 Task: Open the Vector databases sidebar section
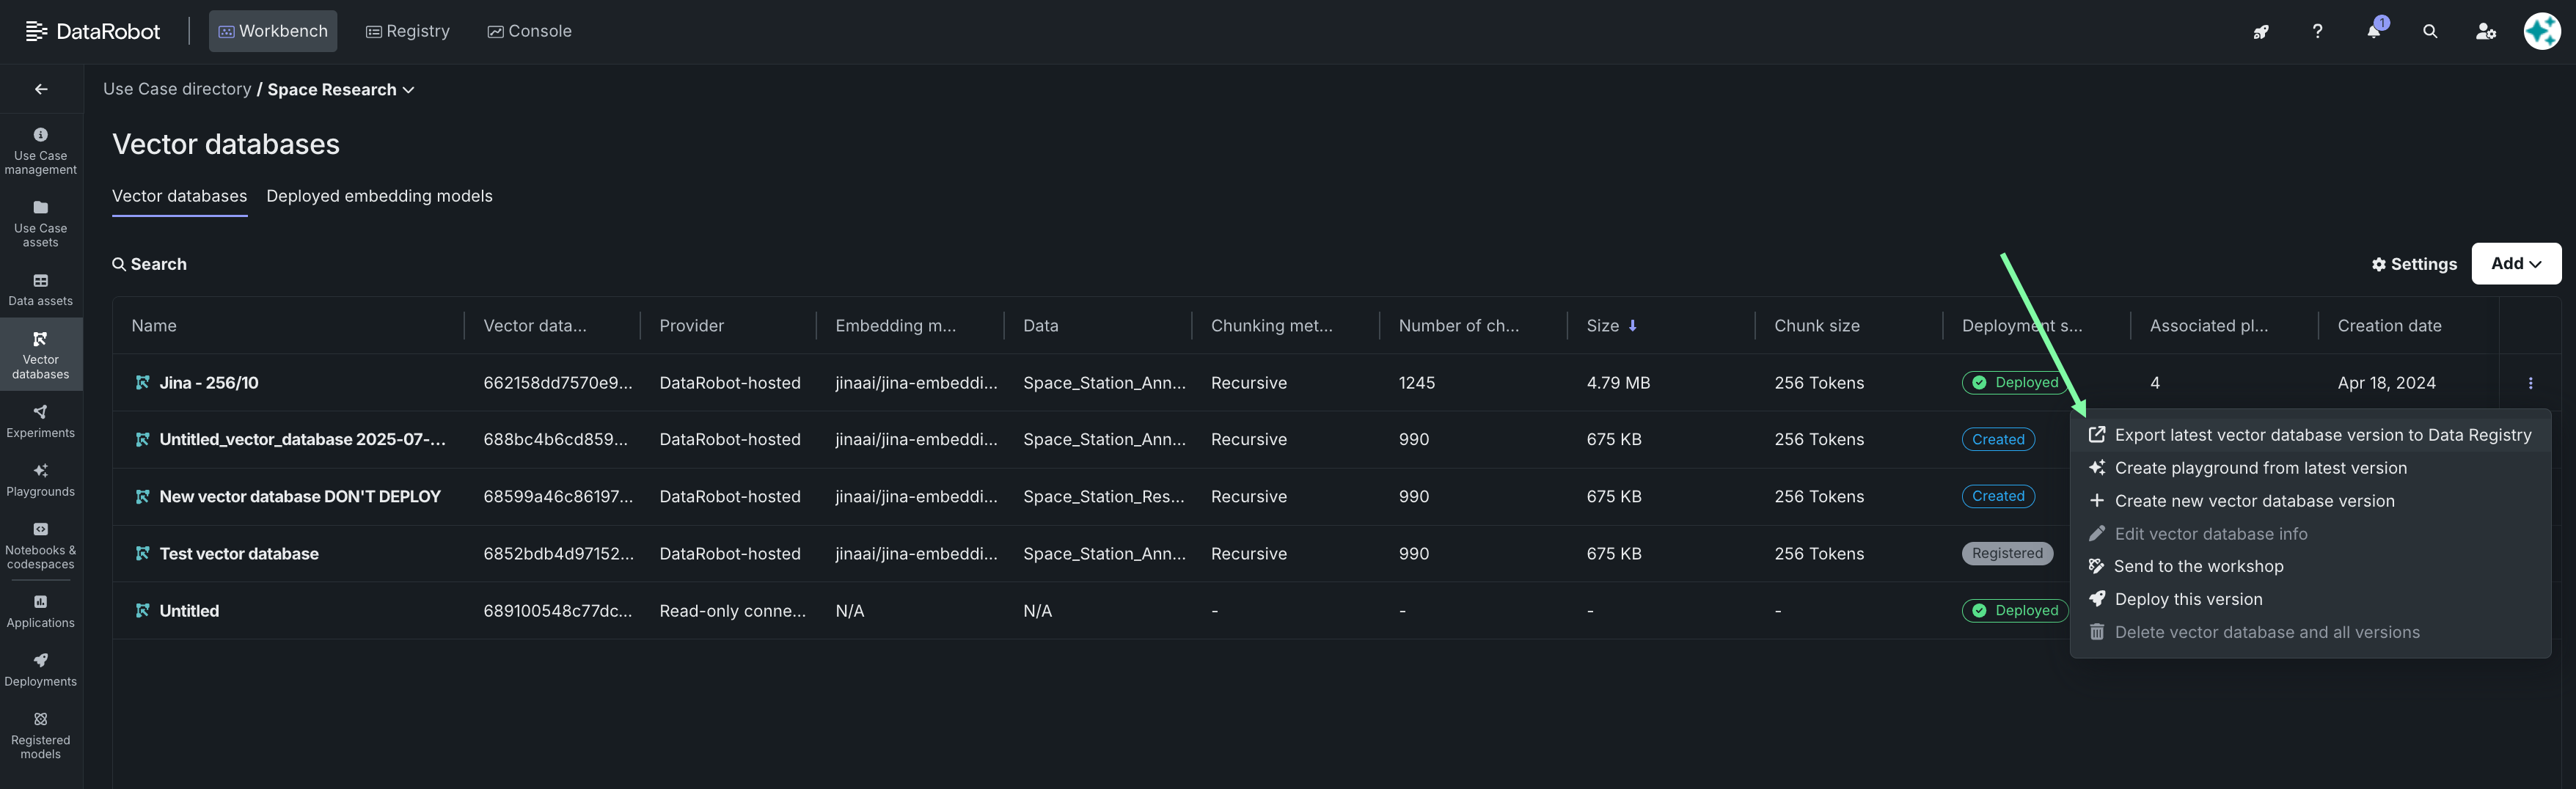(40, 354)
